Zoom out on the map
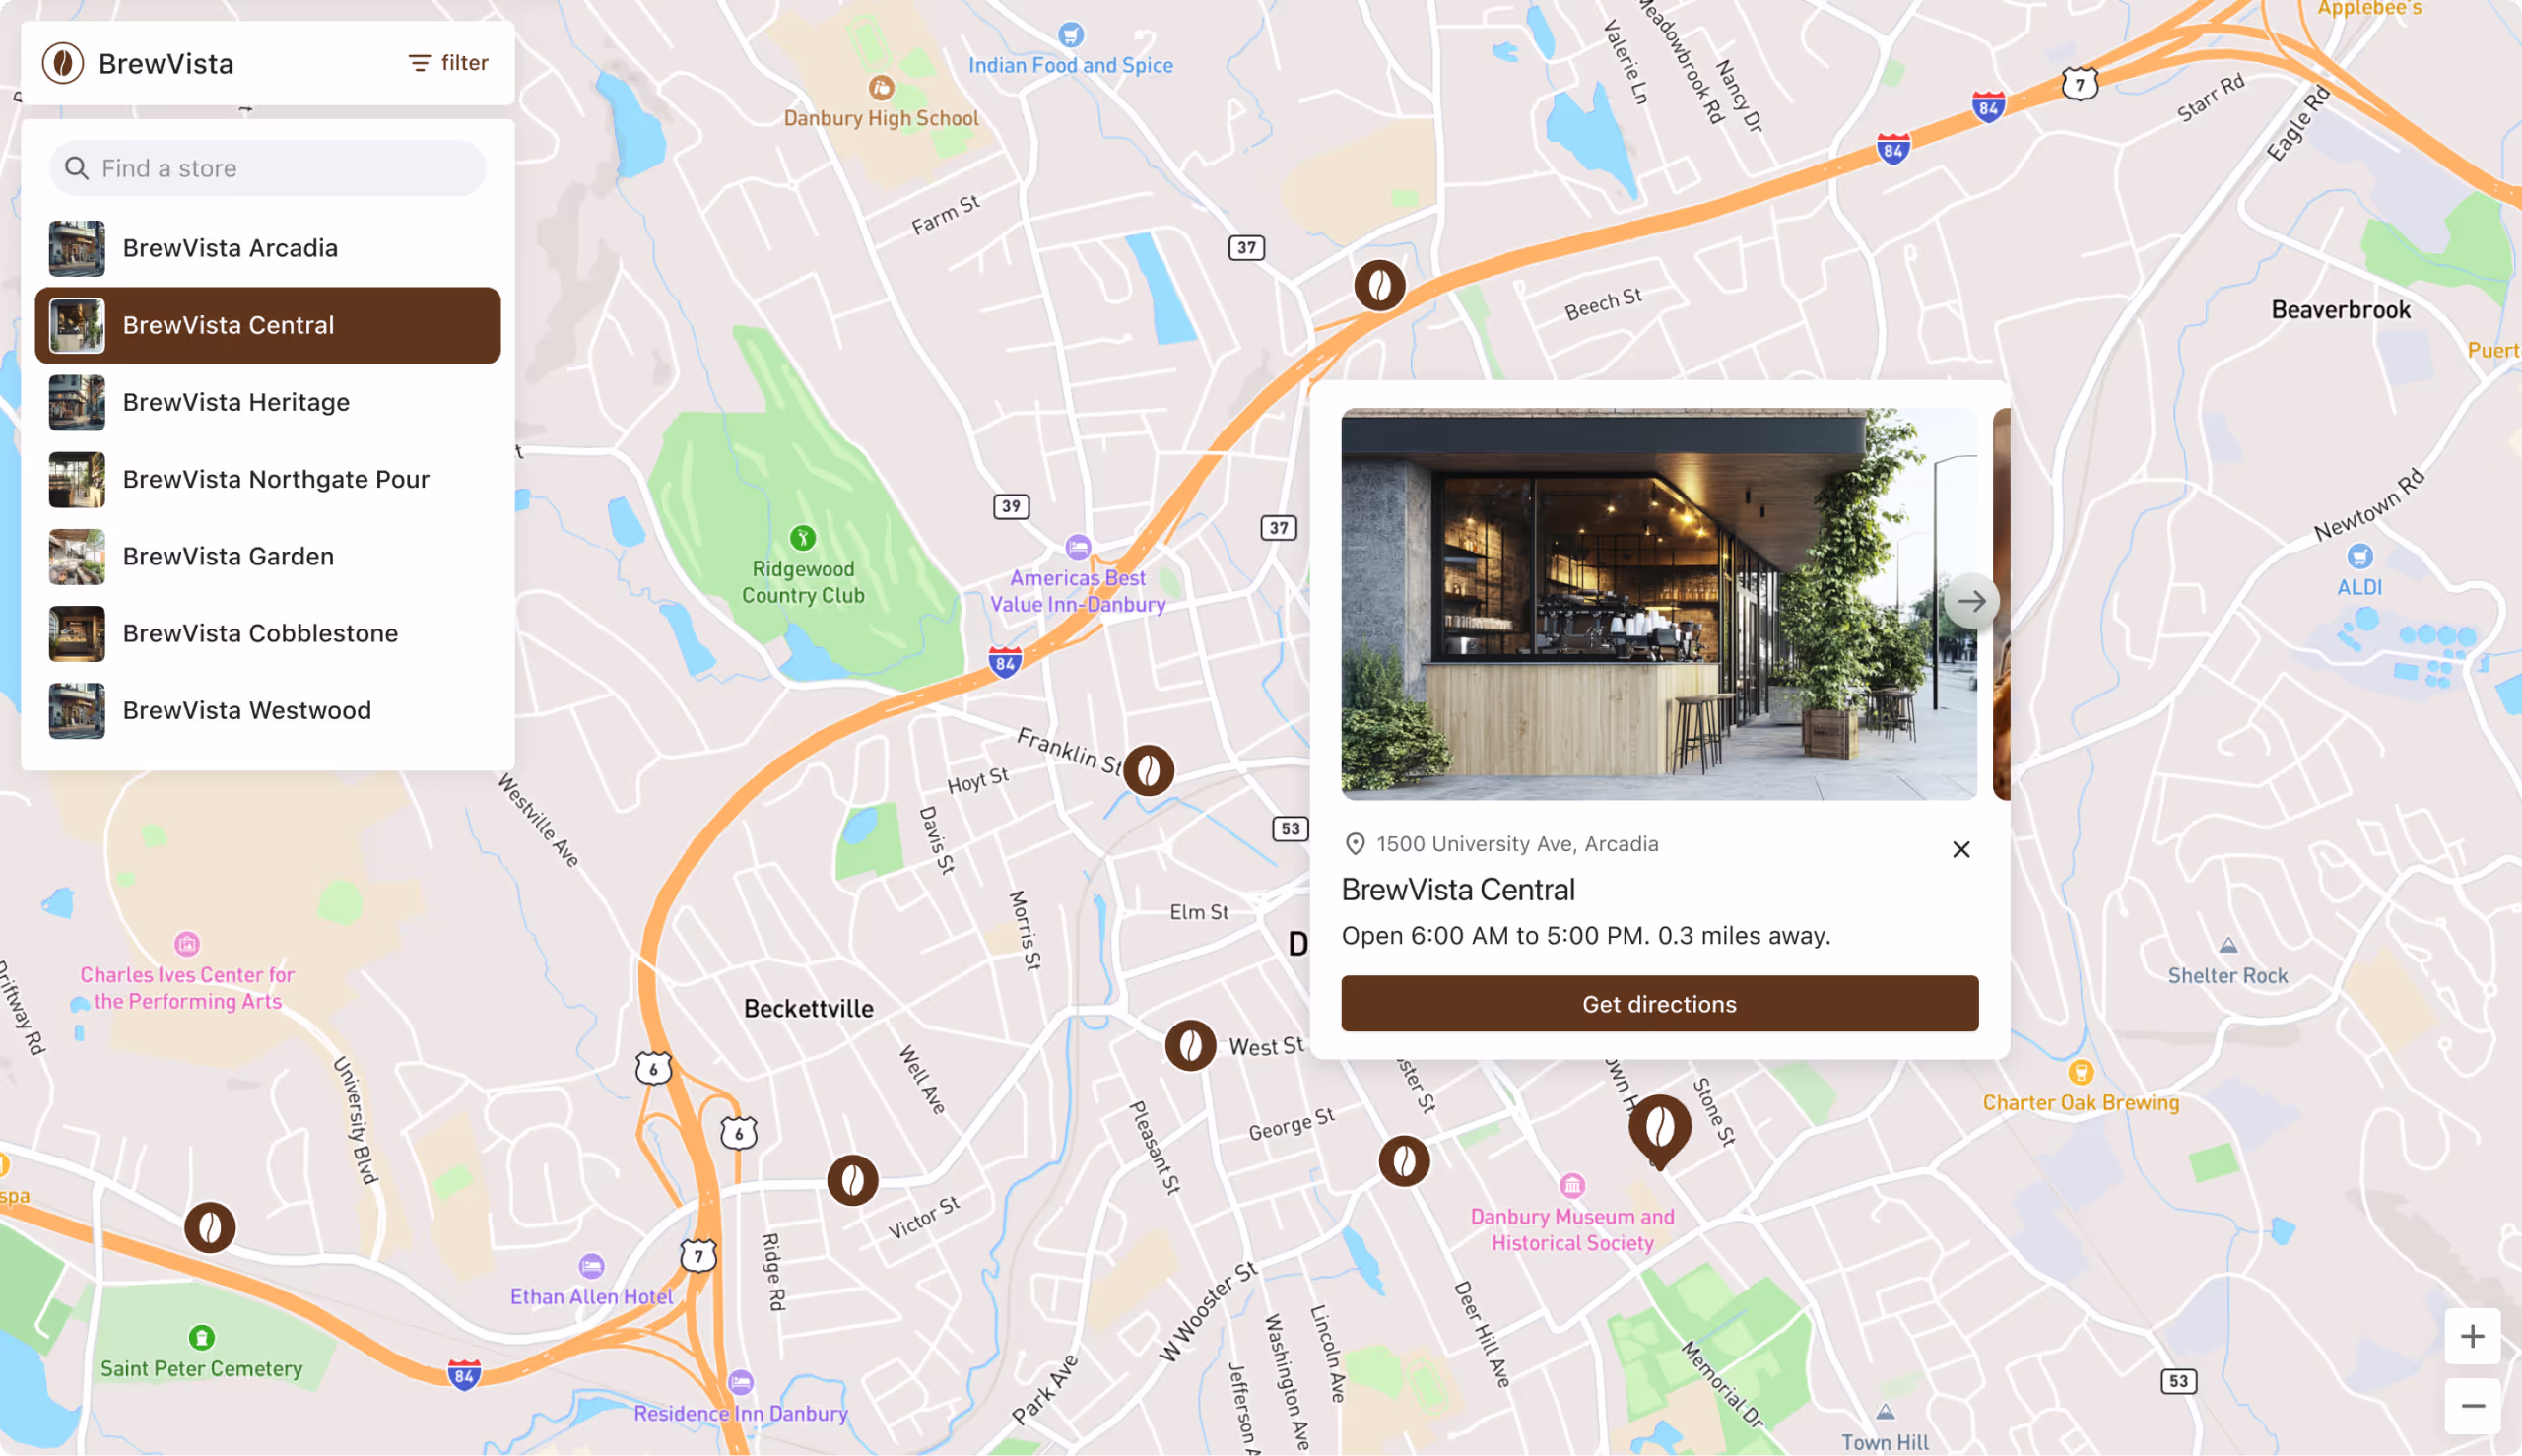2522x1456 pixels. [x=2472, y=1405]
